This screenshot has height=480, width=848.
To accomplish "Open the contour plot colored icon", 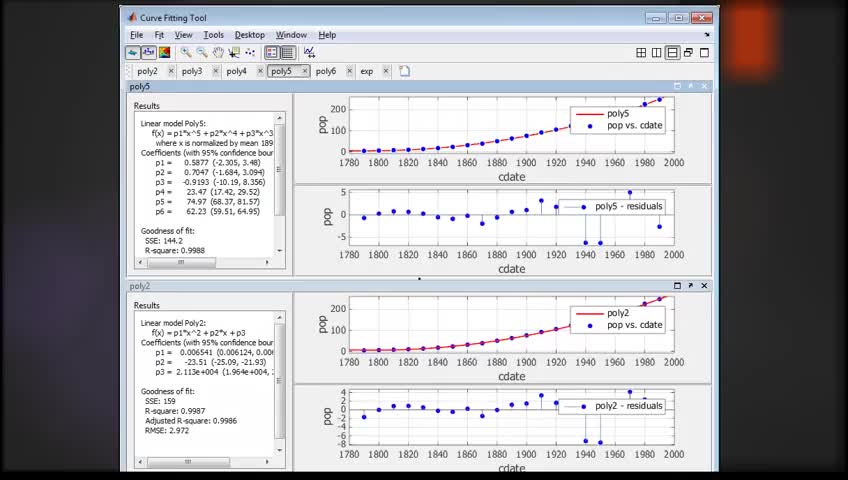I will click(164, 52).
